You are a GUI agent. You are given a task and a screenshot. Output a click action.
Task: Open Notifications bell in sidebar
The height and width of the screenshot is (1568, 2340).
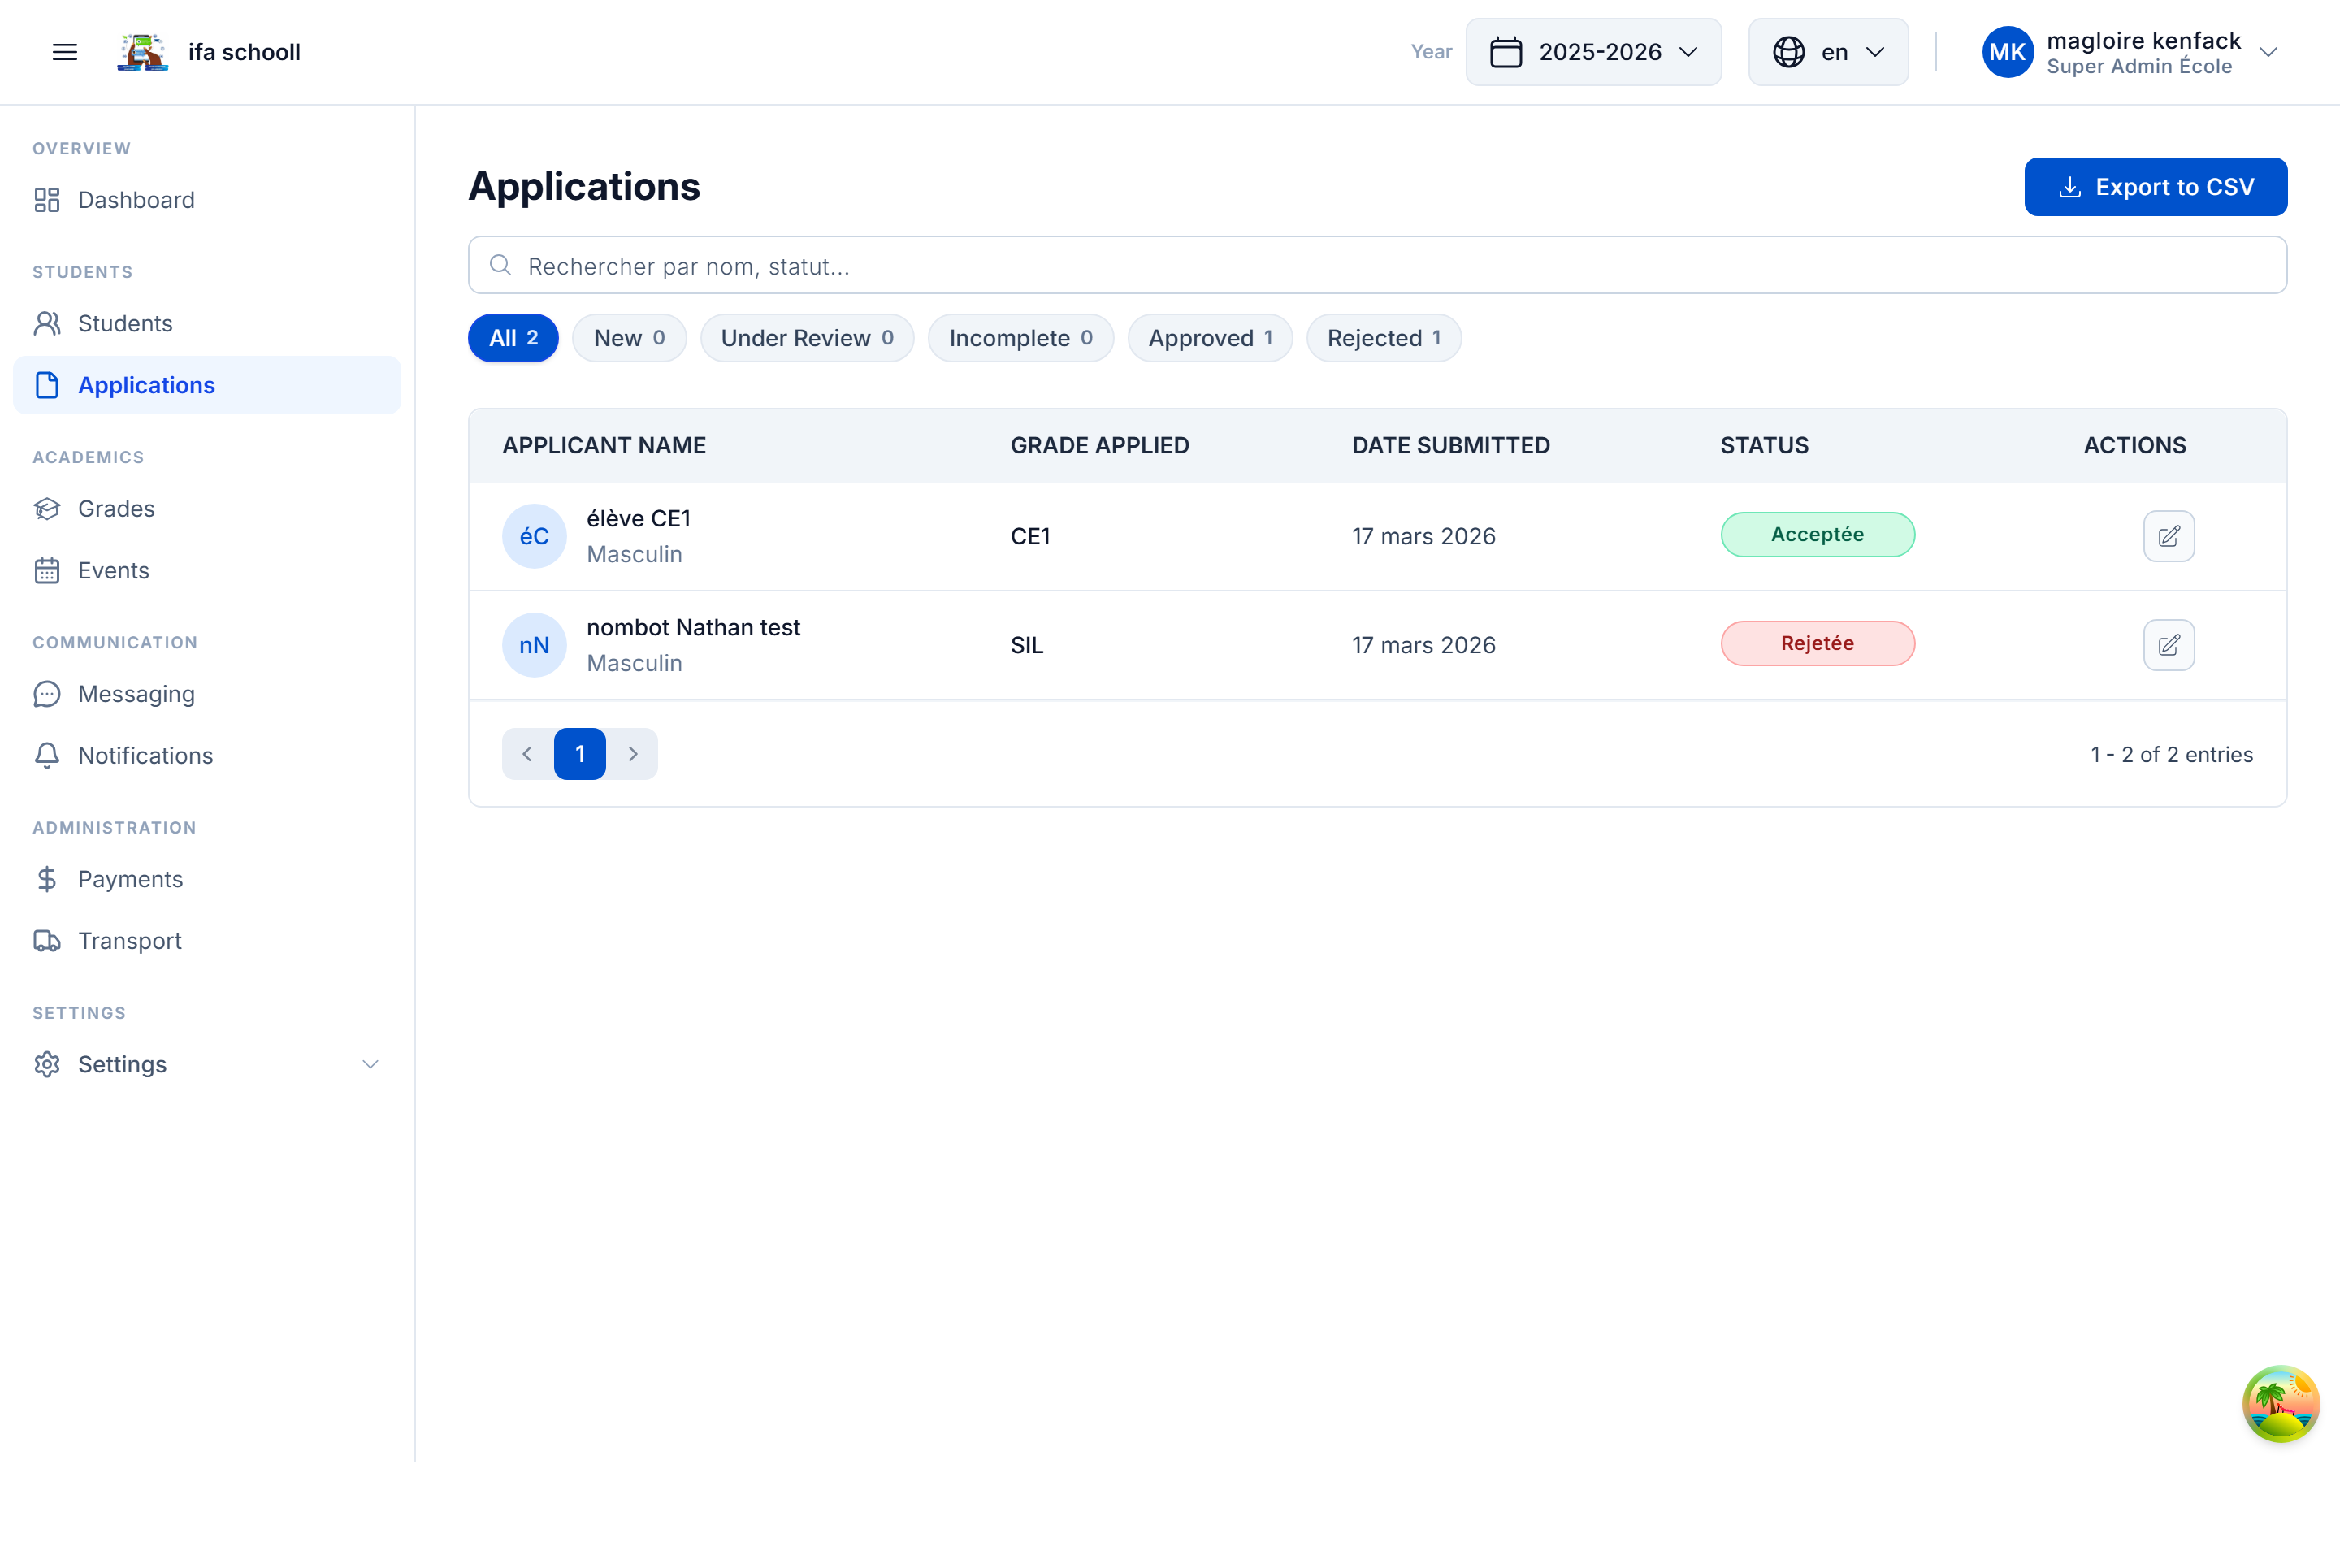click(x=145, y=756)
